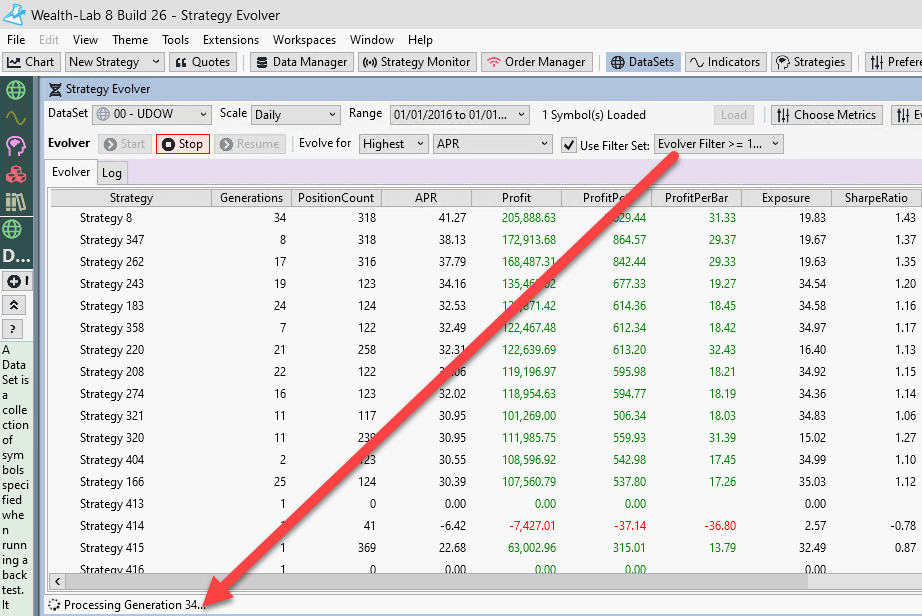
Task: Open the library books sidebar icon
Action: (15, 202)
